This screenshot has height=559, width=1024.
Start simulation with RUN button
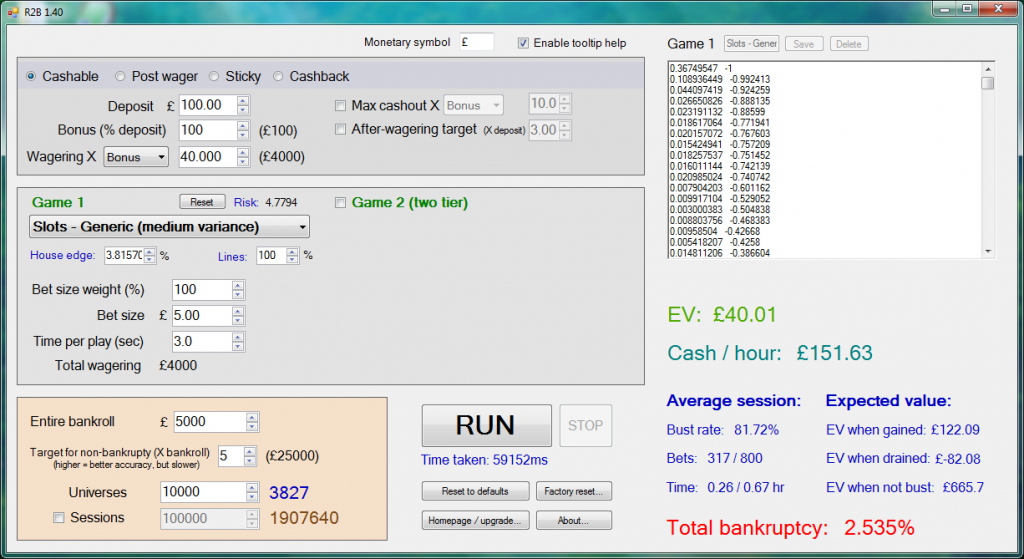click(486, 425)
